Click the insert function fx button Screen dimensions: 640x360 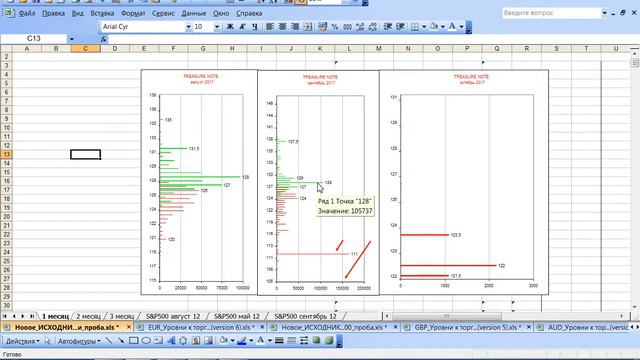104,39
